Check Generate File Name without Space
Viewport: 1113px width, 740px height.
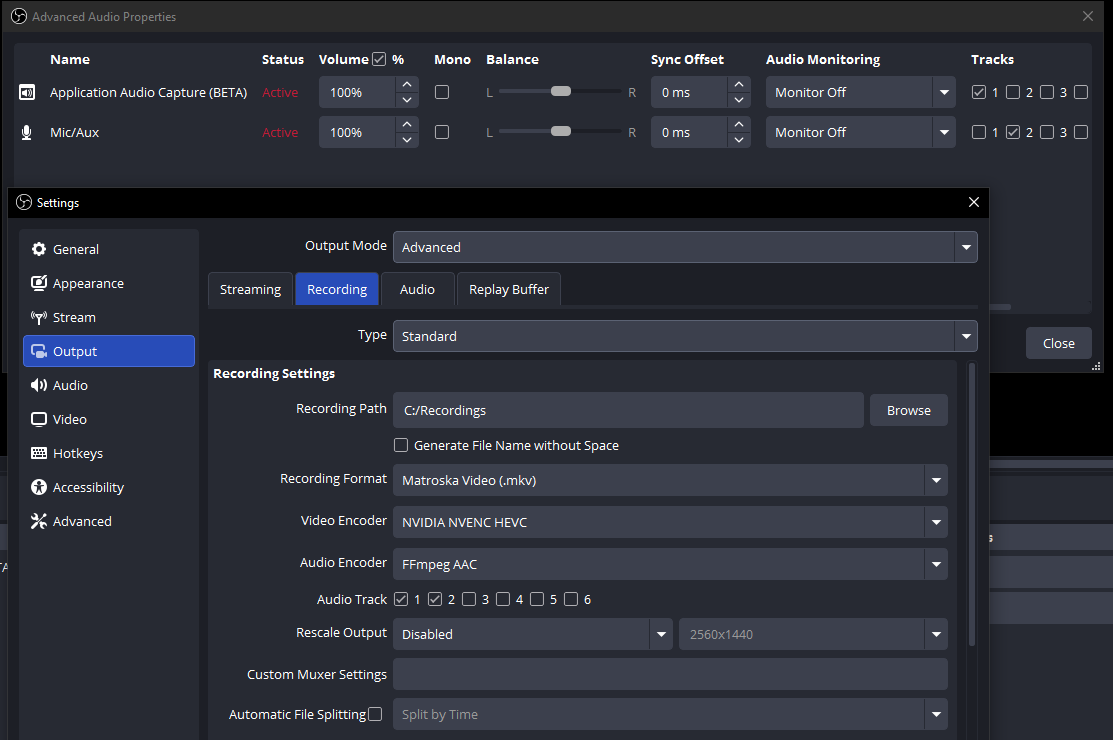click(401, 445)
